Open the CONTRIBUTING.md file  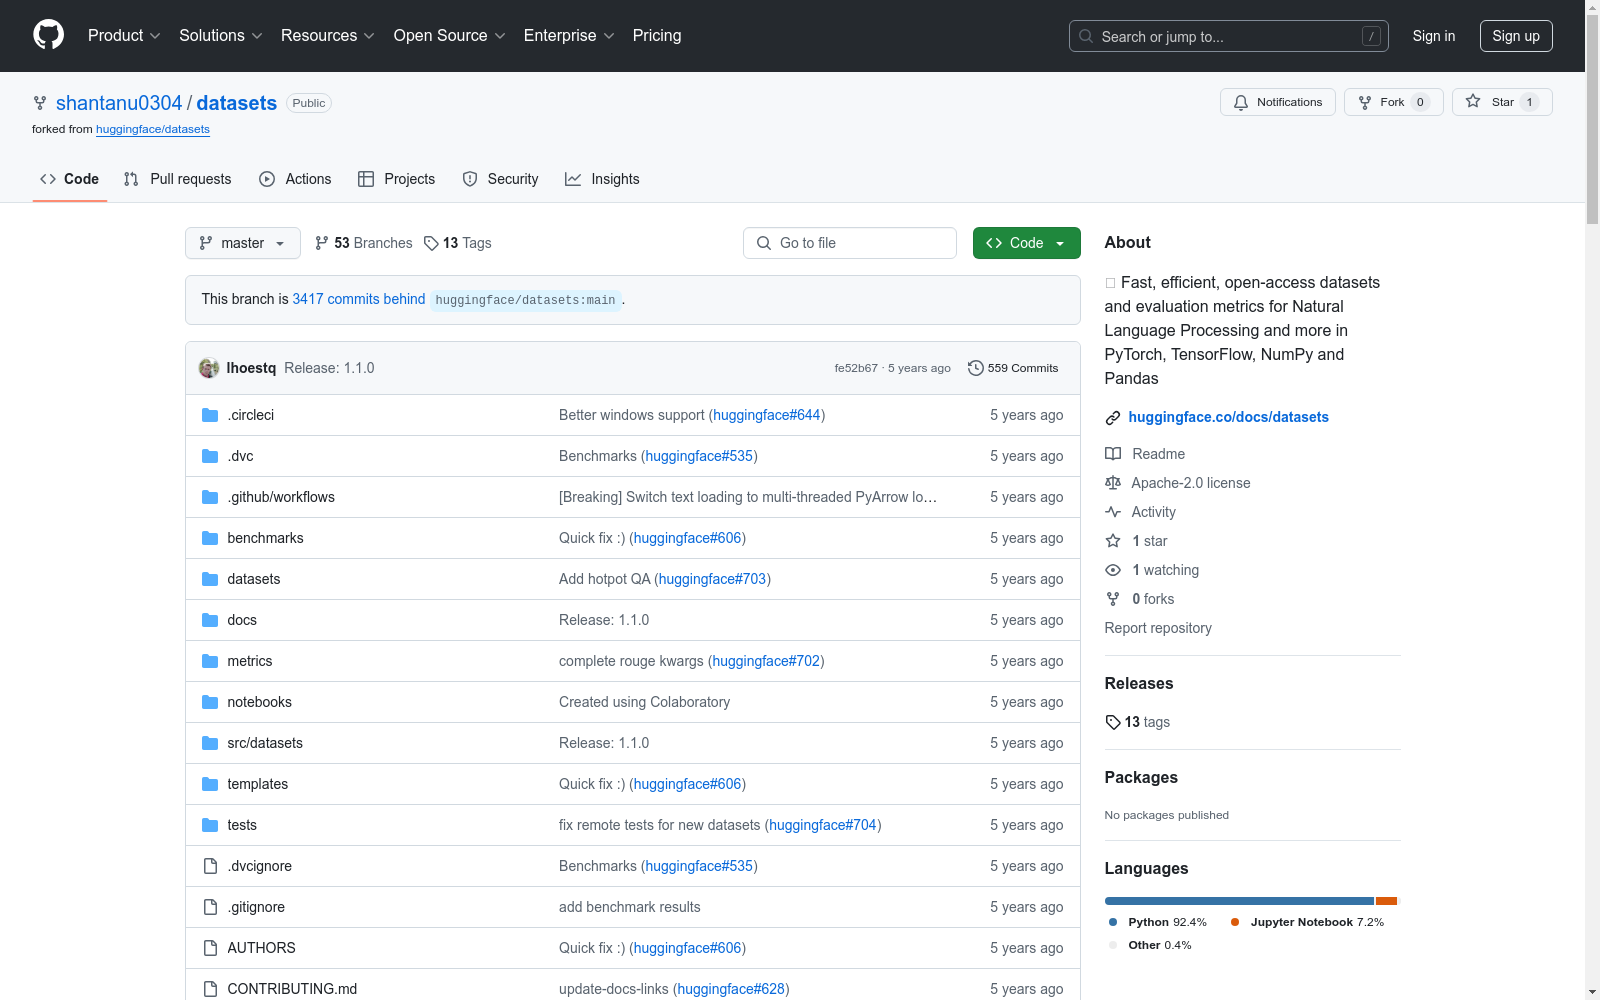click(x=292, y=989)
